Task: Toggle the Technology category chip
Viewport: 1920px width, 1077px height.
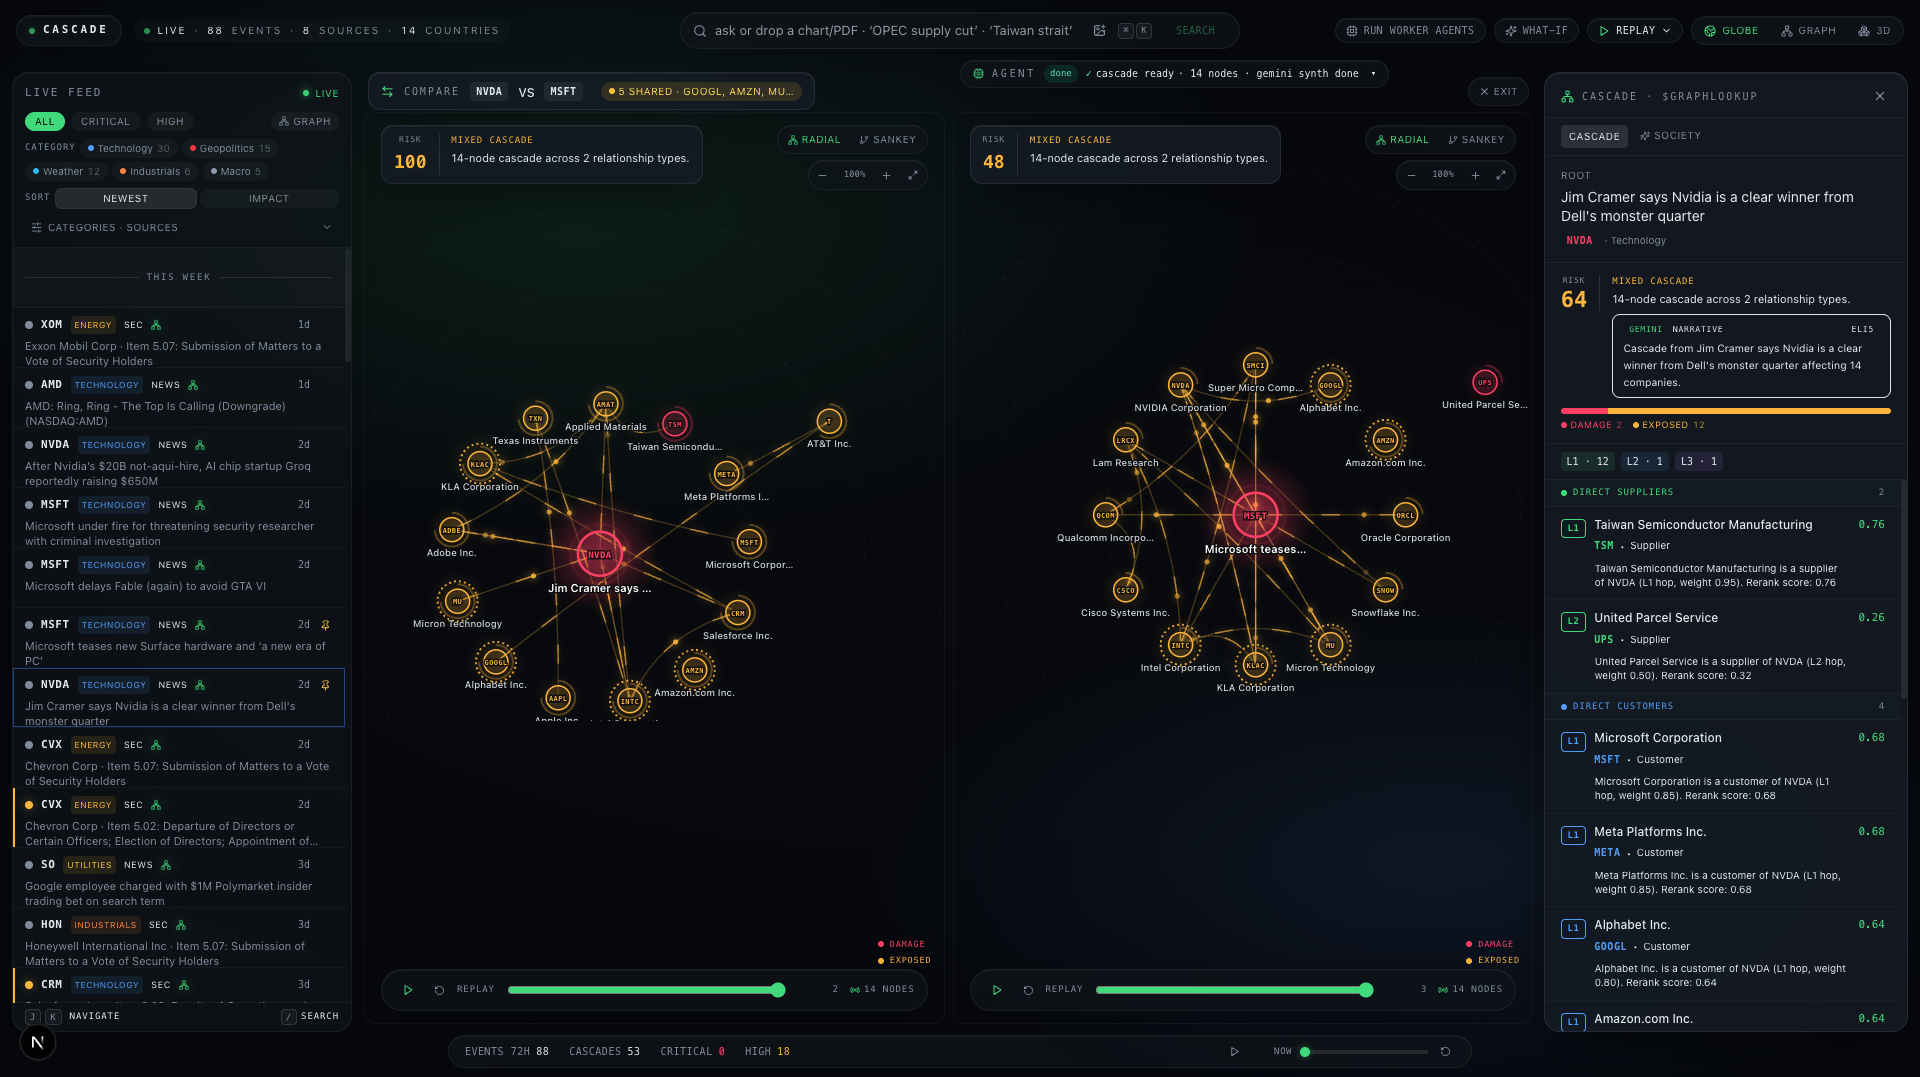Action: tap(129, 149)
